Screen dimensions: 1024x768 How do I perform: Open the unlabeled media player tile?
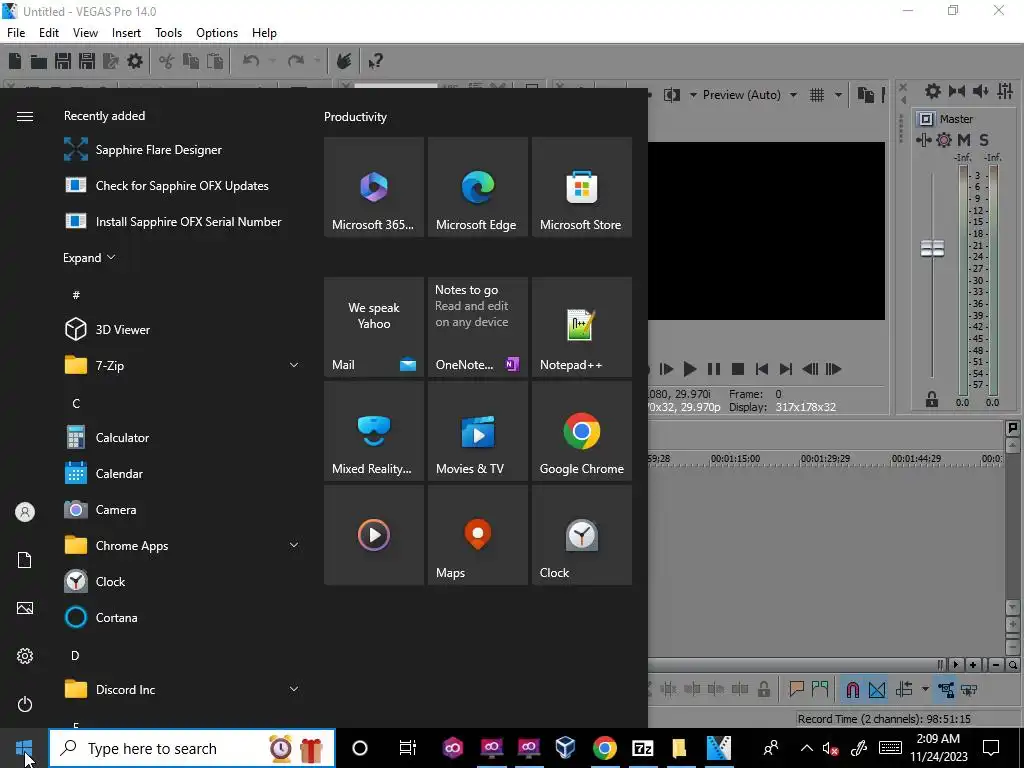[x=374, y=535]
